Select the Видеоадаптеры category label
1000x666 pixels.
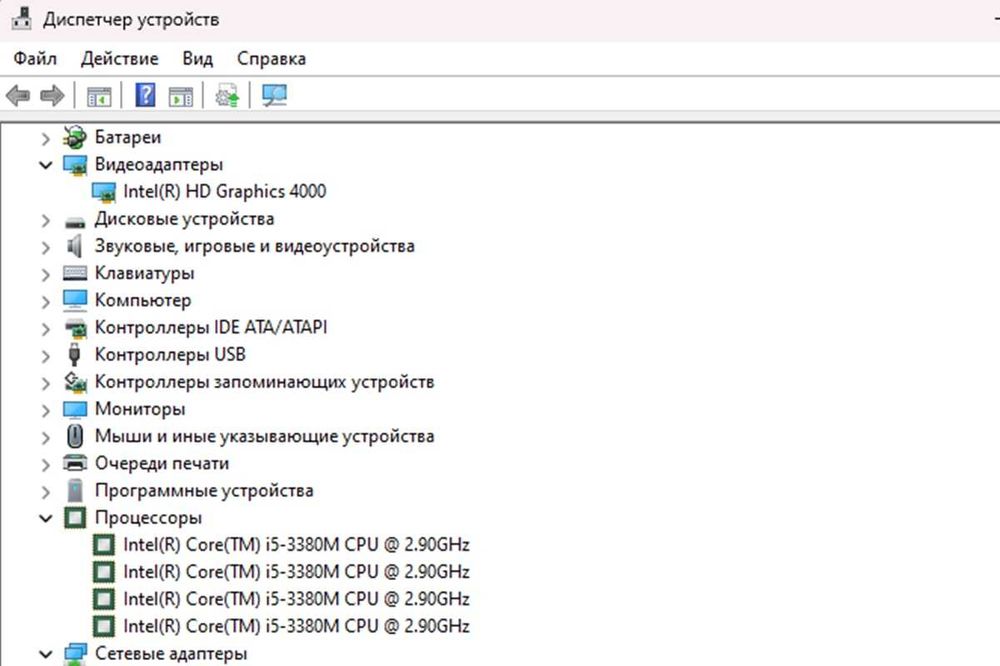[x=159, y=165]
